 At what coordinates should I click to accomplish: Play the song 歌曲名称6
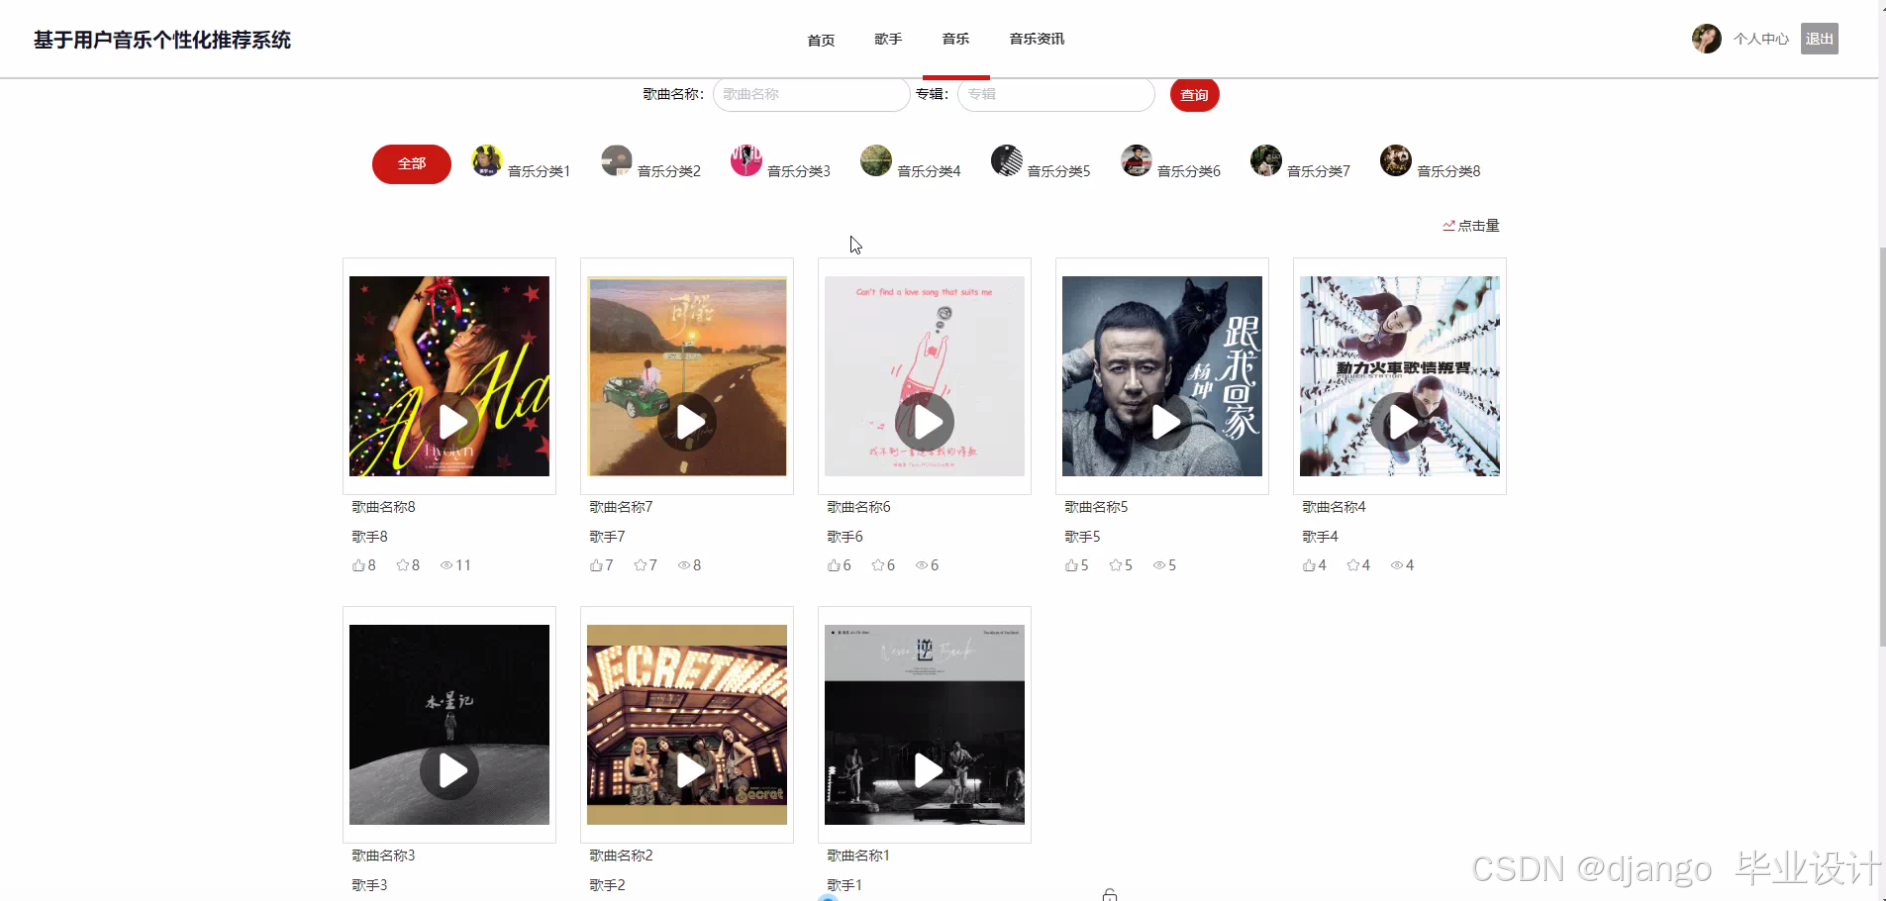(925, 422)
